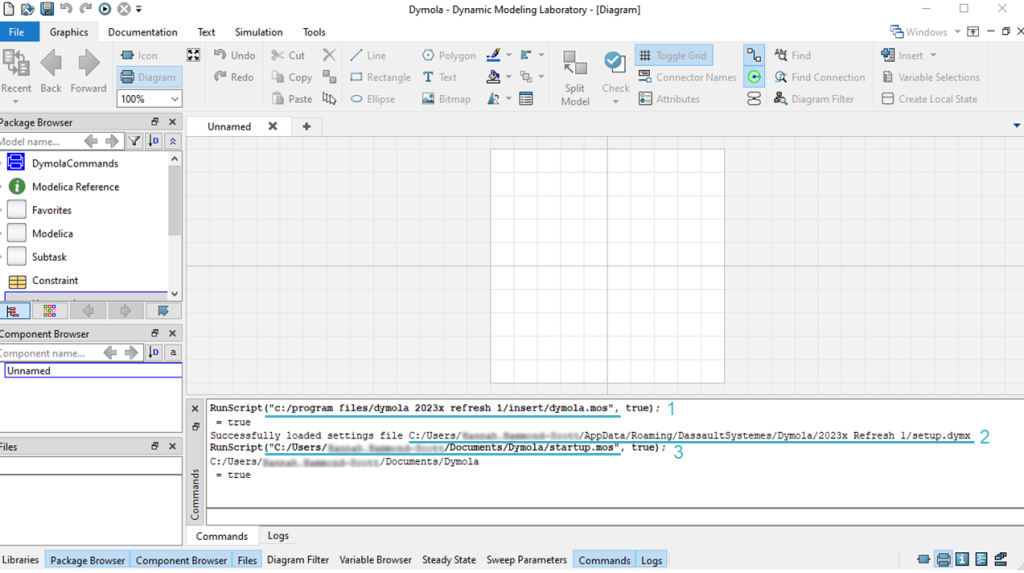Screen dimensions: 1024x573
Task: Open Attributes dialog
Action: pyautogui.click(x=669, y=99)
